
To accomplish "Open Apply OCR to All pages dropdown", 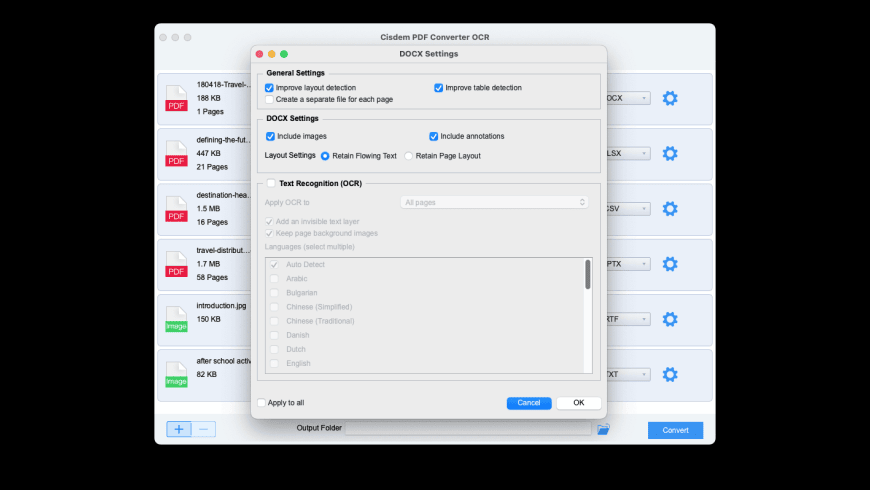I will point(494,203).
